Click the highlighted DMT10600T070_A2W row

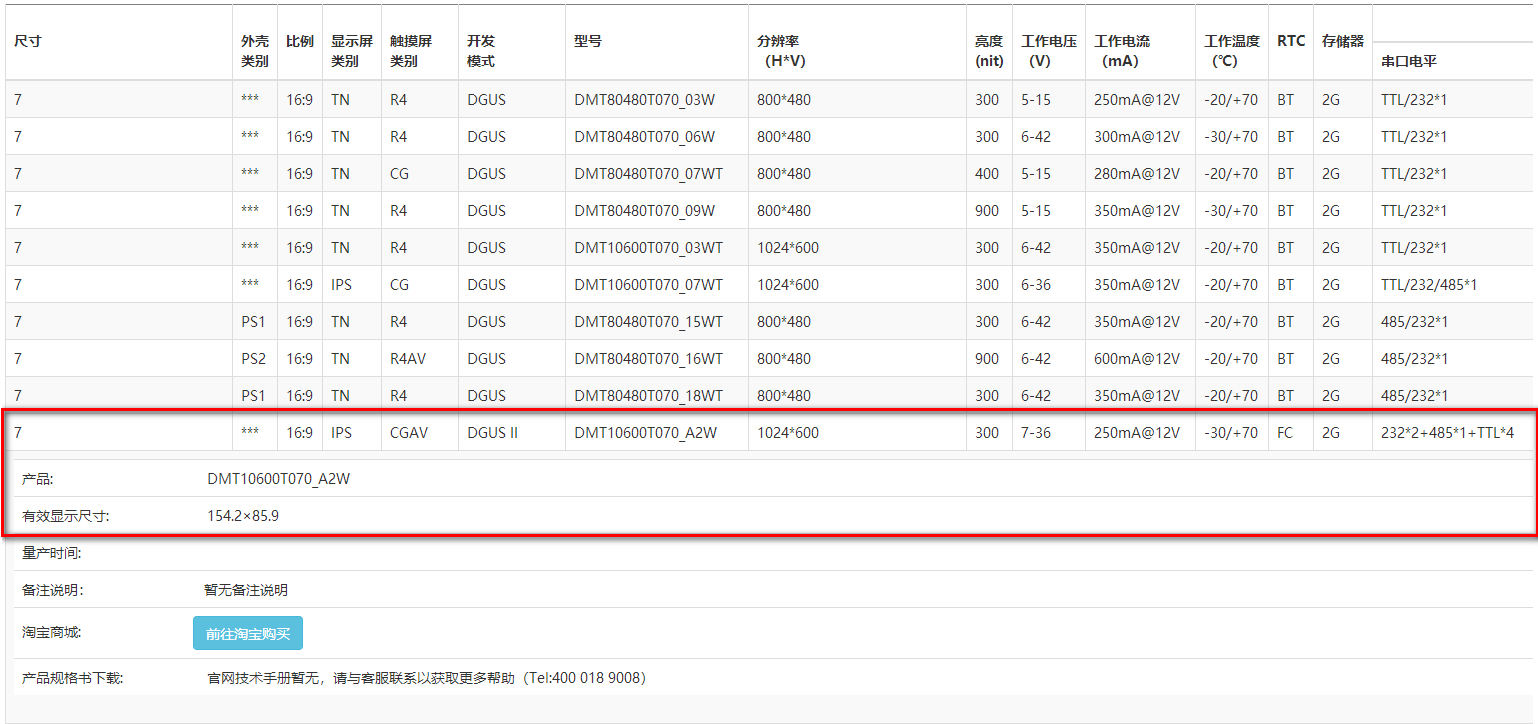[x=644, y=432]
